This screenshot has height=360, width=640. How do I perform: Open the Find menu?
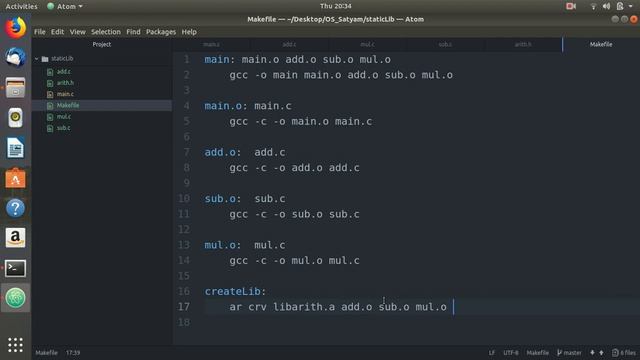click(x=133, y=32)
